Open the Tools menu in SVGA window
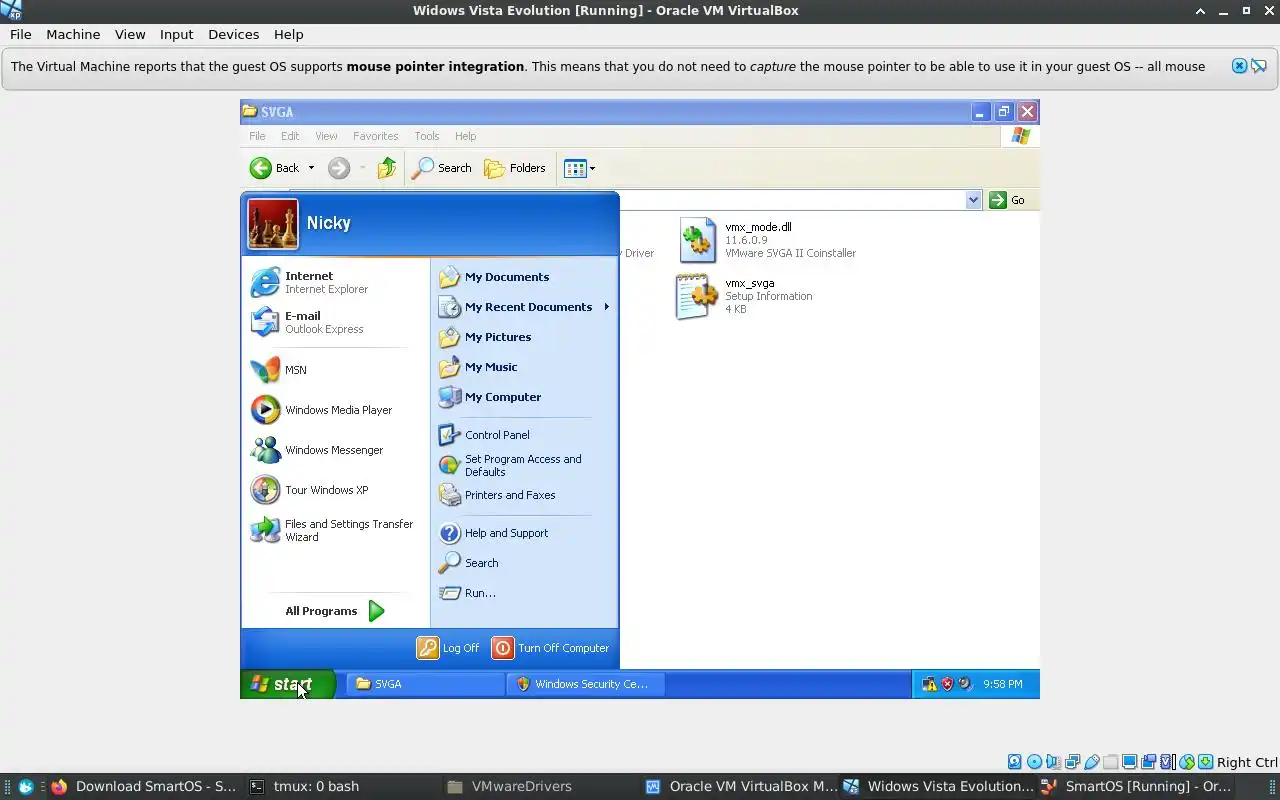Image resolution: width=1280 pixels, height=800 pixels. pyautogui.click(x=427, y=136)
